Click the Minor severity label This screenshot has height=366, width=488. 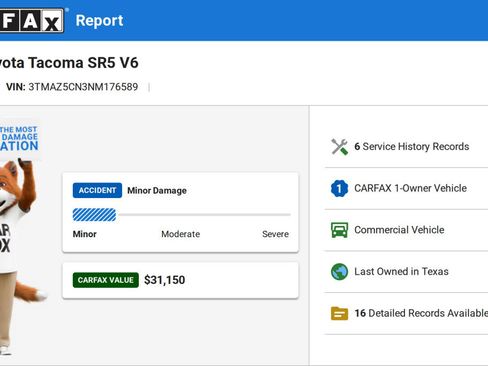(85, 234)
